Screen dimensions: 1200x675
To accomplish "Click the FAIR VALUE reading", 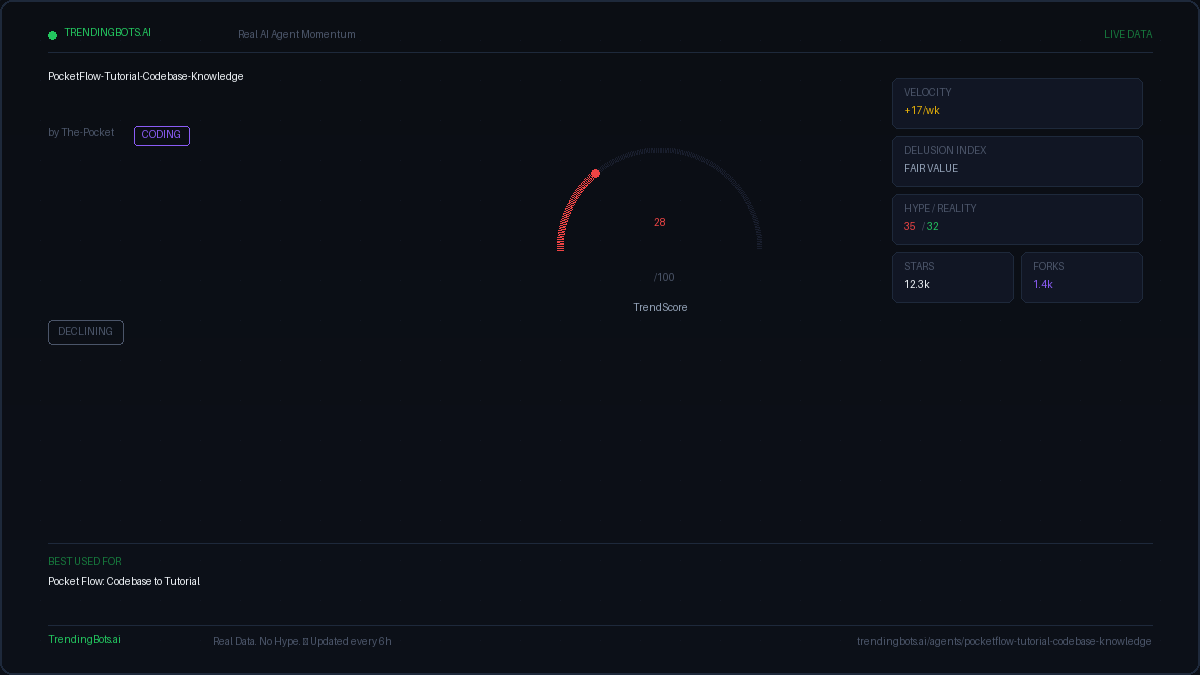I will pyautogui.click(x=931, y=168).
